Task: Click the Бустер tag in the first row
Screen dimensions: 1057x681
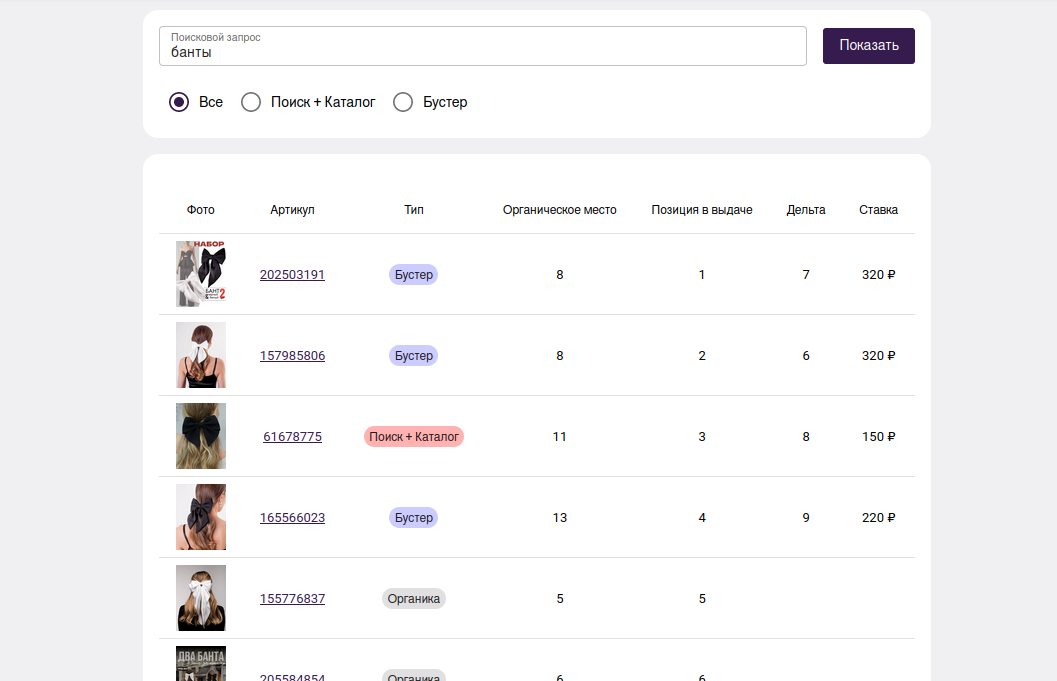Action: [x=413, y=275]
